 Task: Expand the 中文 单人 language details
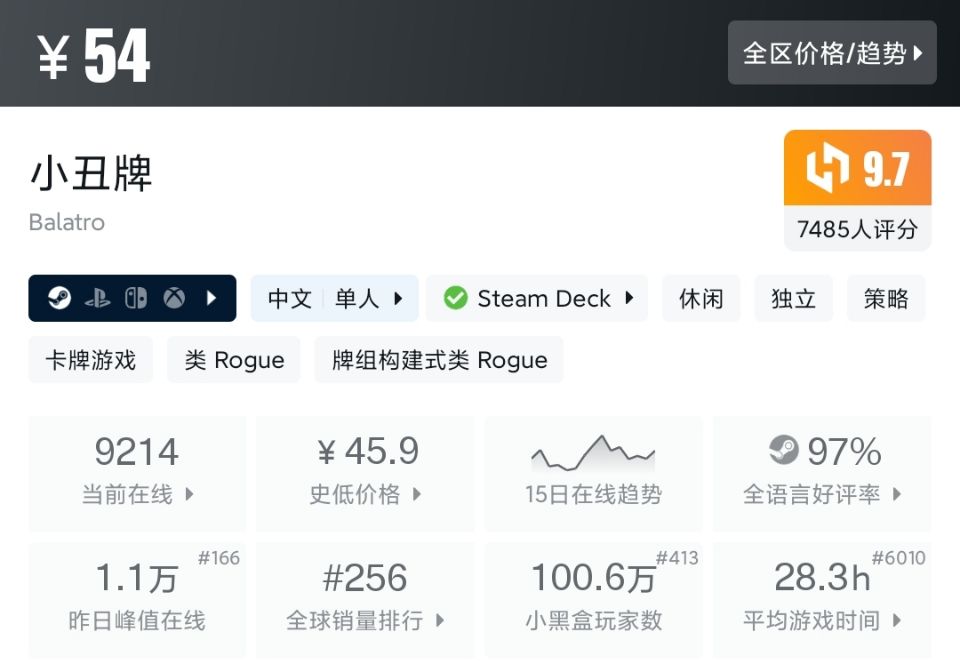pyautogui.click(x=334, y=298)
